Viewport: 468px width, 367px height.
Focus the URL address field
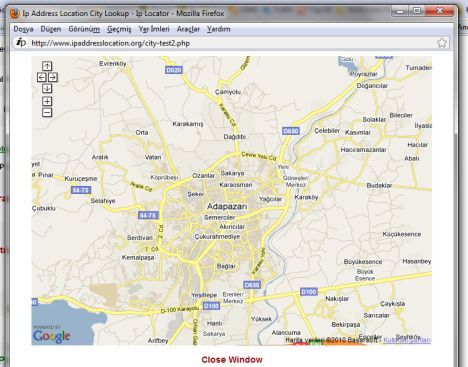(x=230, y=43)
